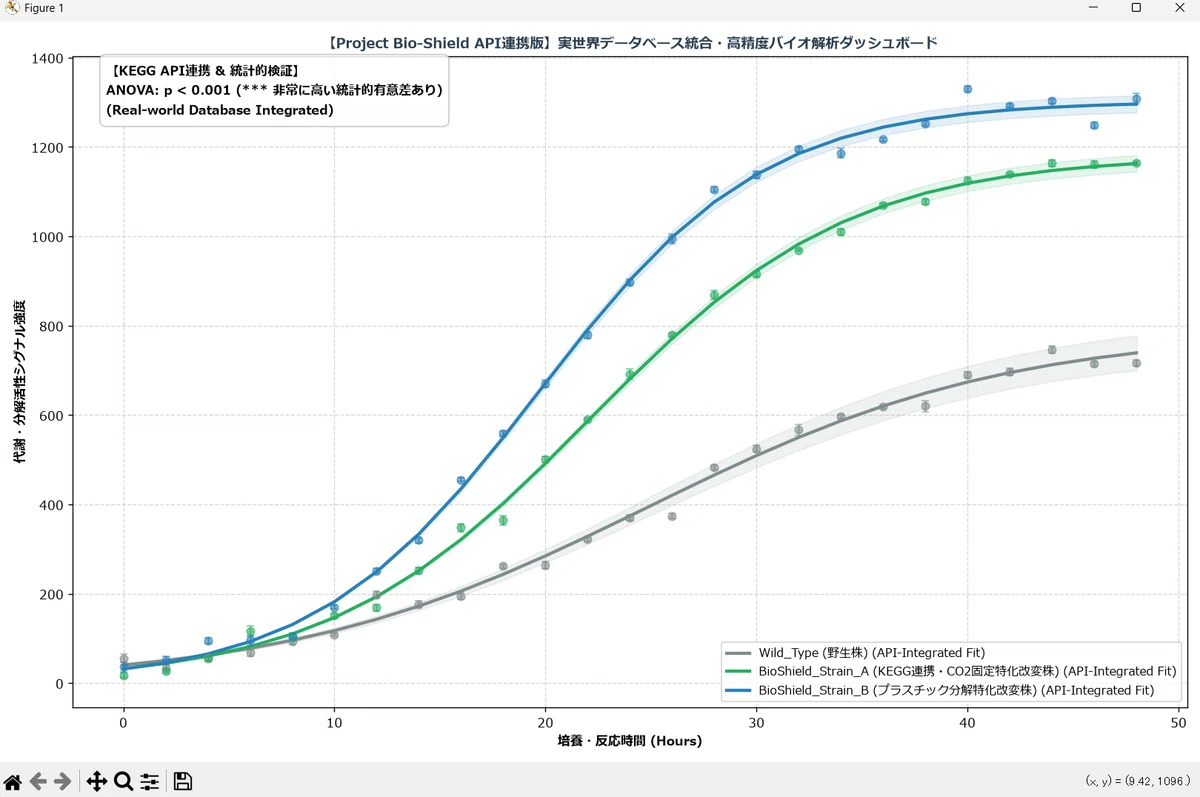
Task: Click the ANOVA: p < 0.001 annotation line
Action: pyautogui.click(x=274, y=90)
